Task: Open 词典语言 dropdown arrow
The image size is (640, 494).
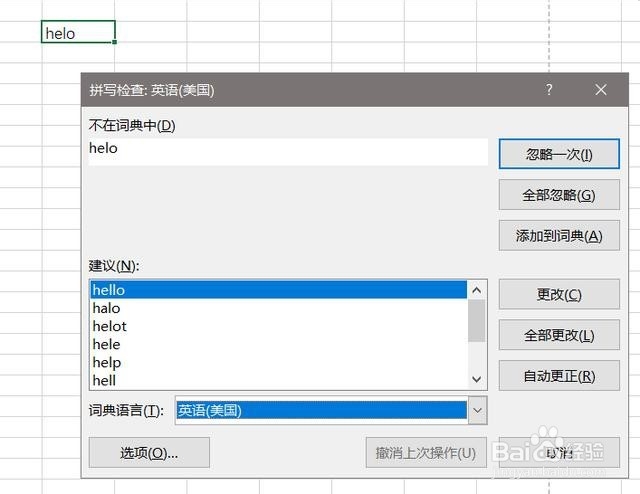Action: tap(478, 410)
